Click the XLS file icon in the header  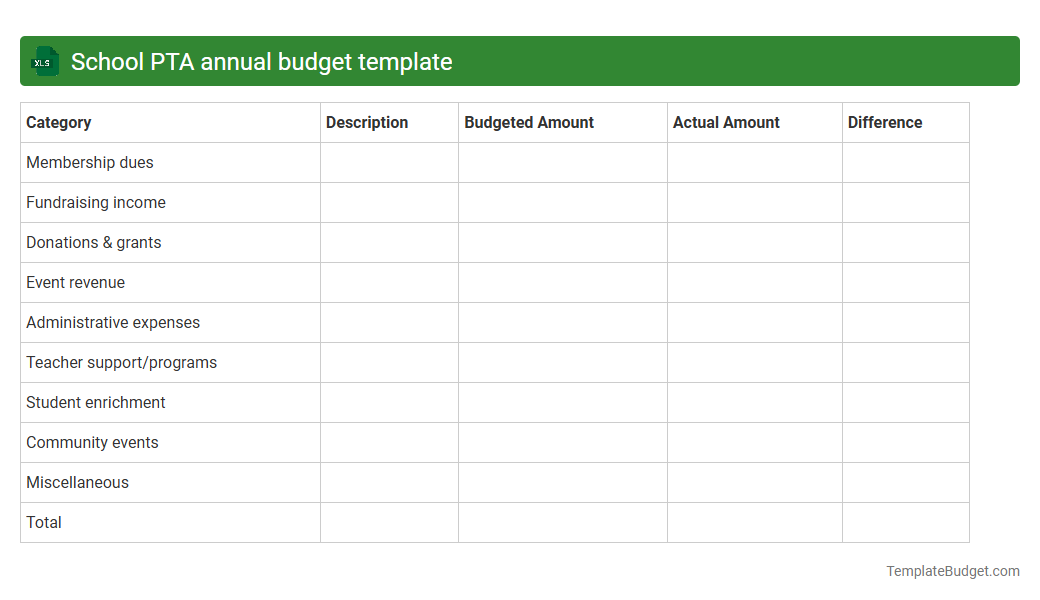coord(44,61)
